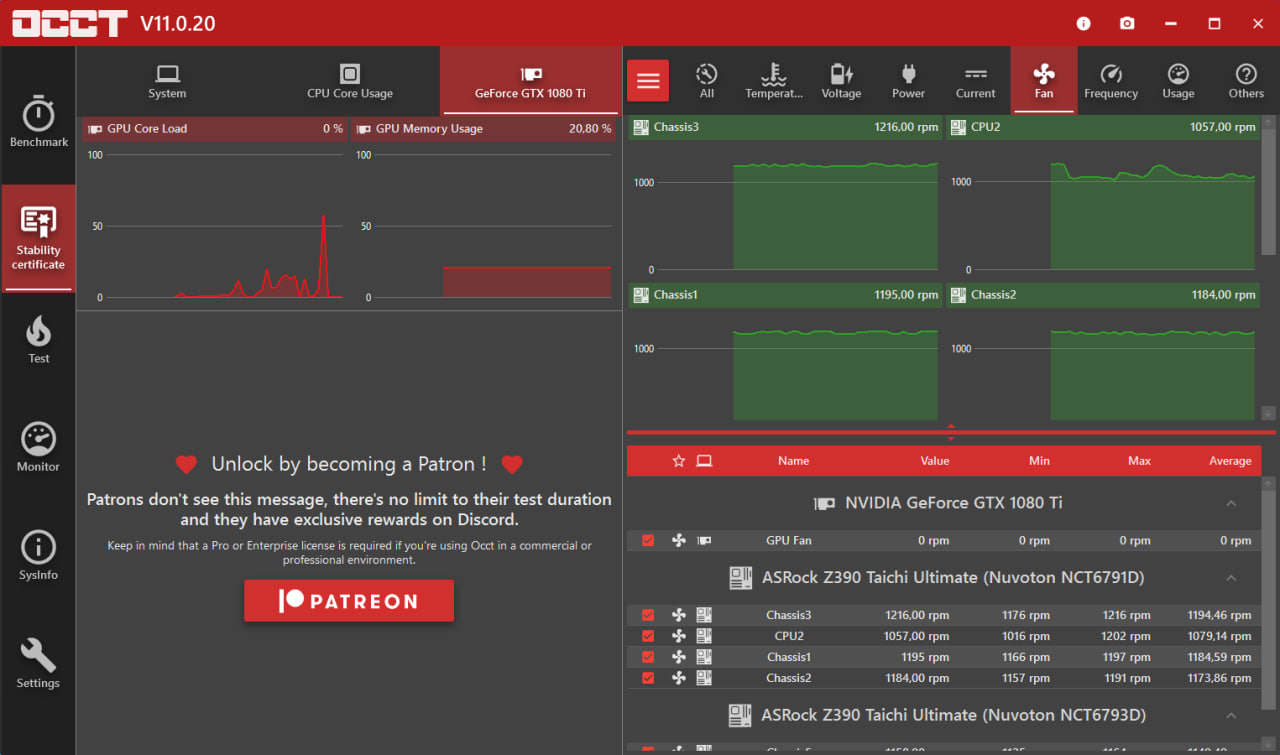Select the Fan sensors category
Image resolution: width=1280 pixels, height=755 pixels.
pyautogui.click(x=1043, y=81)
